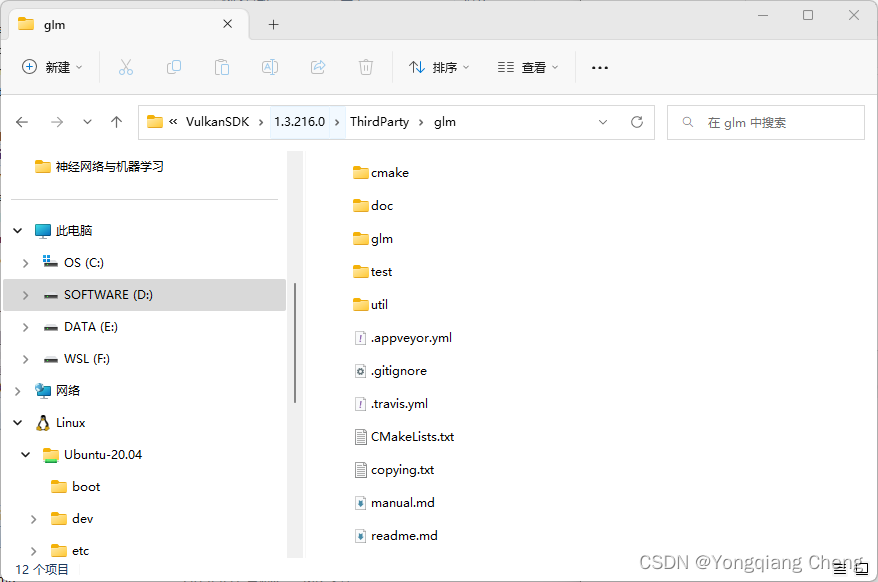
Task: Open the glm subfolder in file list
Action: 373,239
